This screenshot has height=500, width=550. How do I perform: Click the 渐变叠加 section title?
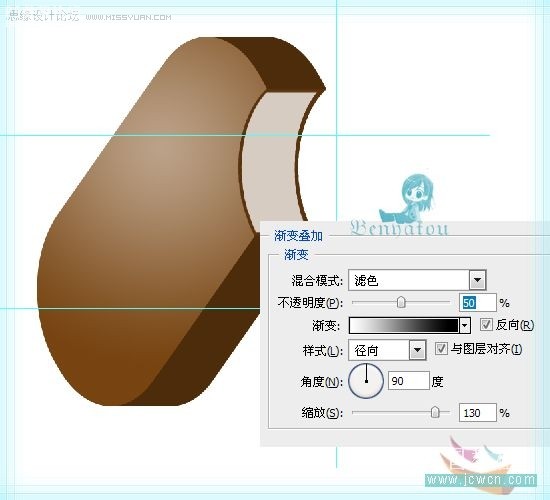(299, 236)
